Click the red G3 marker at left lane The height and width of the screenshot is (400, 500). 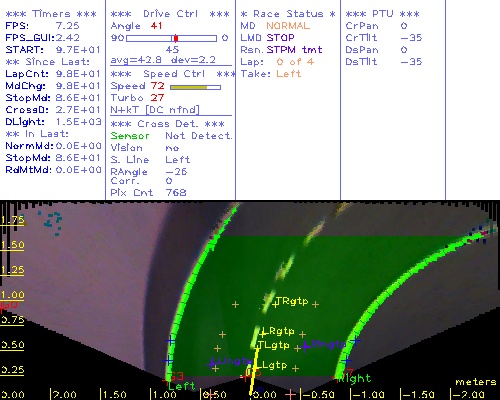pos(177,376)
